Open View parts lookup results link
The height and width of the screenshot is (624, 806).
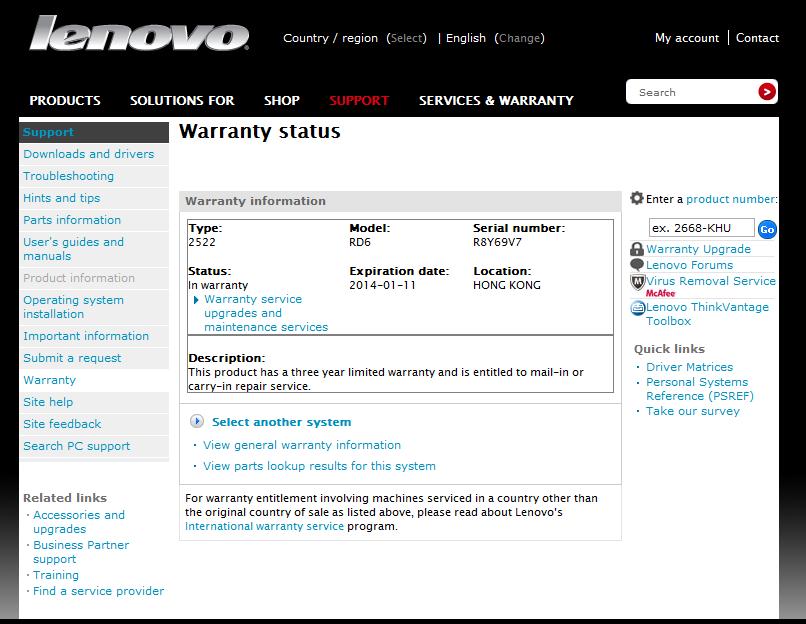(319, 466)
